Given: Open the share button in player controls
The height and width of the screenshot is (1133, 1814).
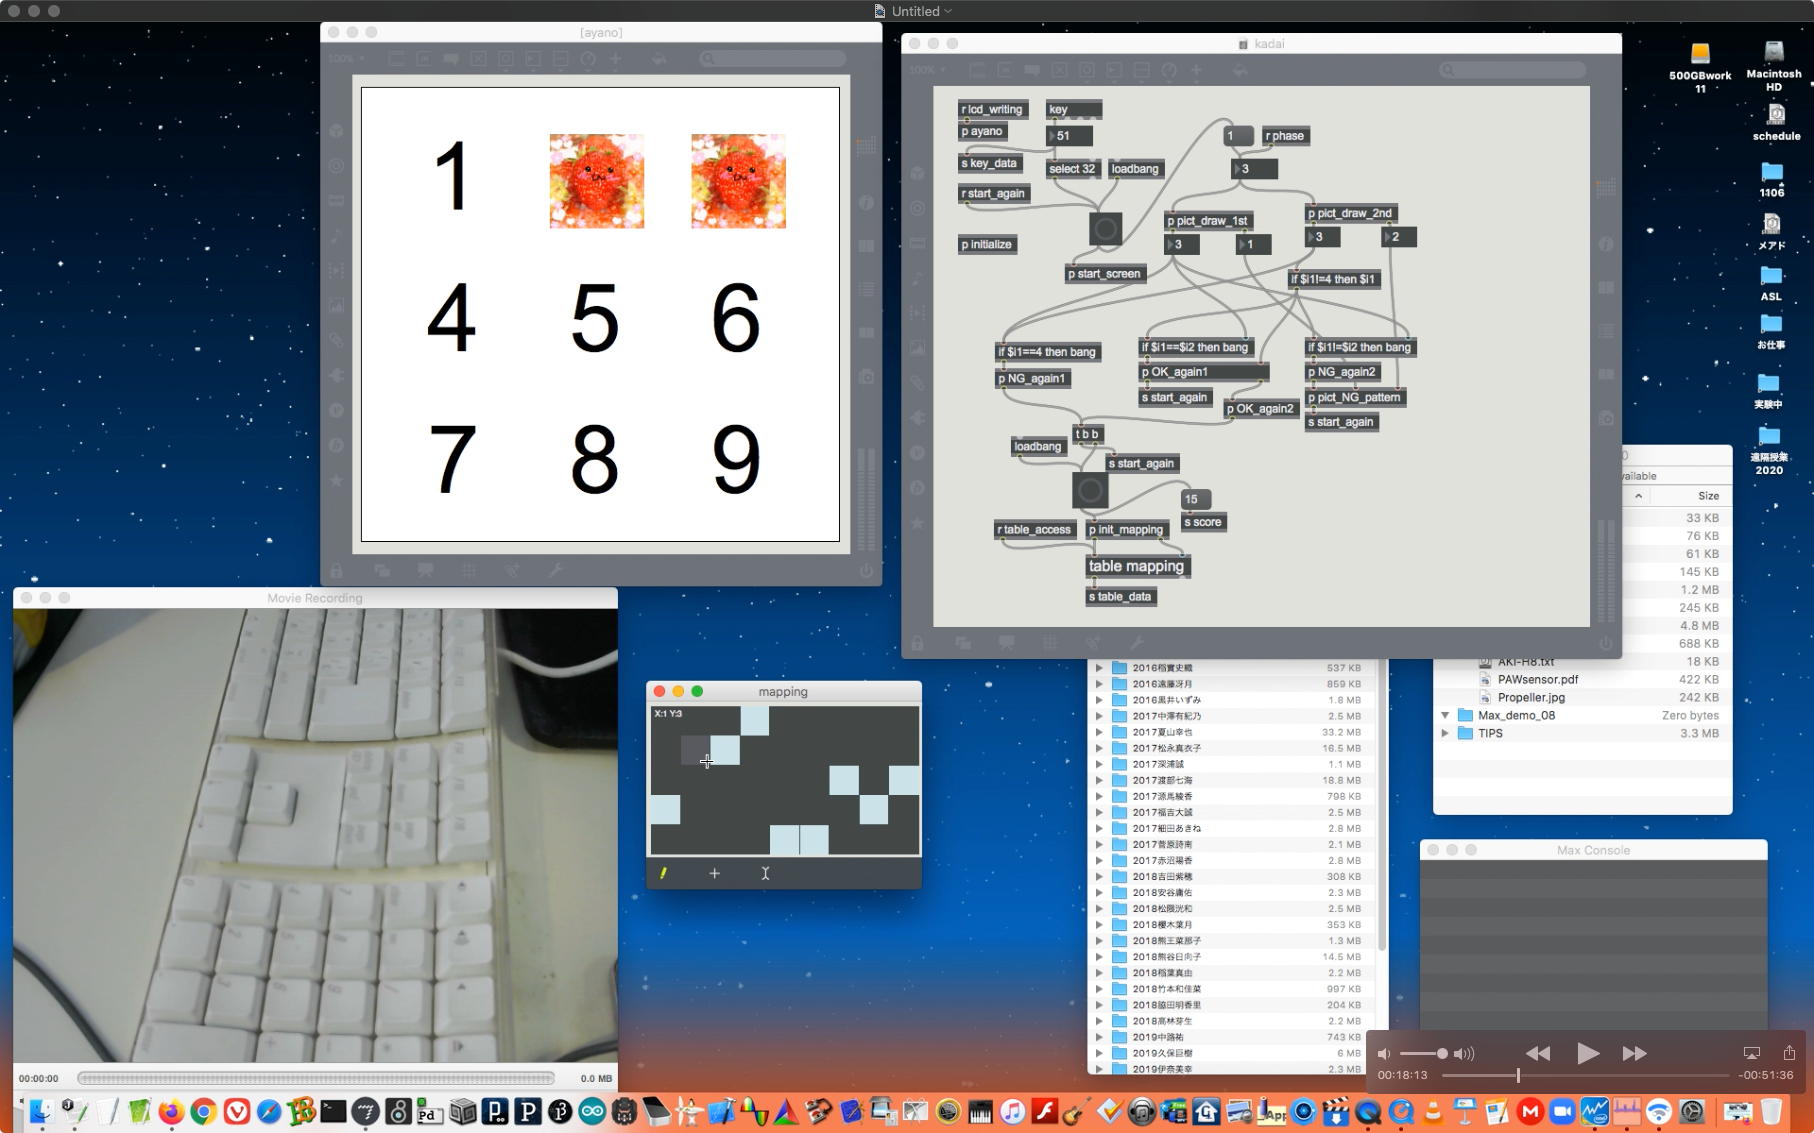Looking at the screenshot, I should (x=1789, y=1052).
